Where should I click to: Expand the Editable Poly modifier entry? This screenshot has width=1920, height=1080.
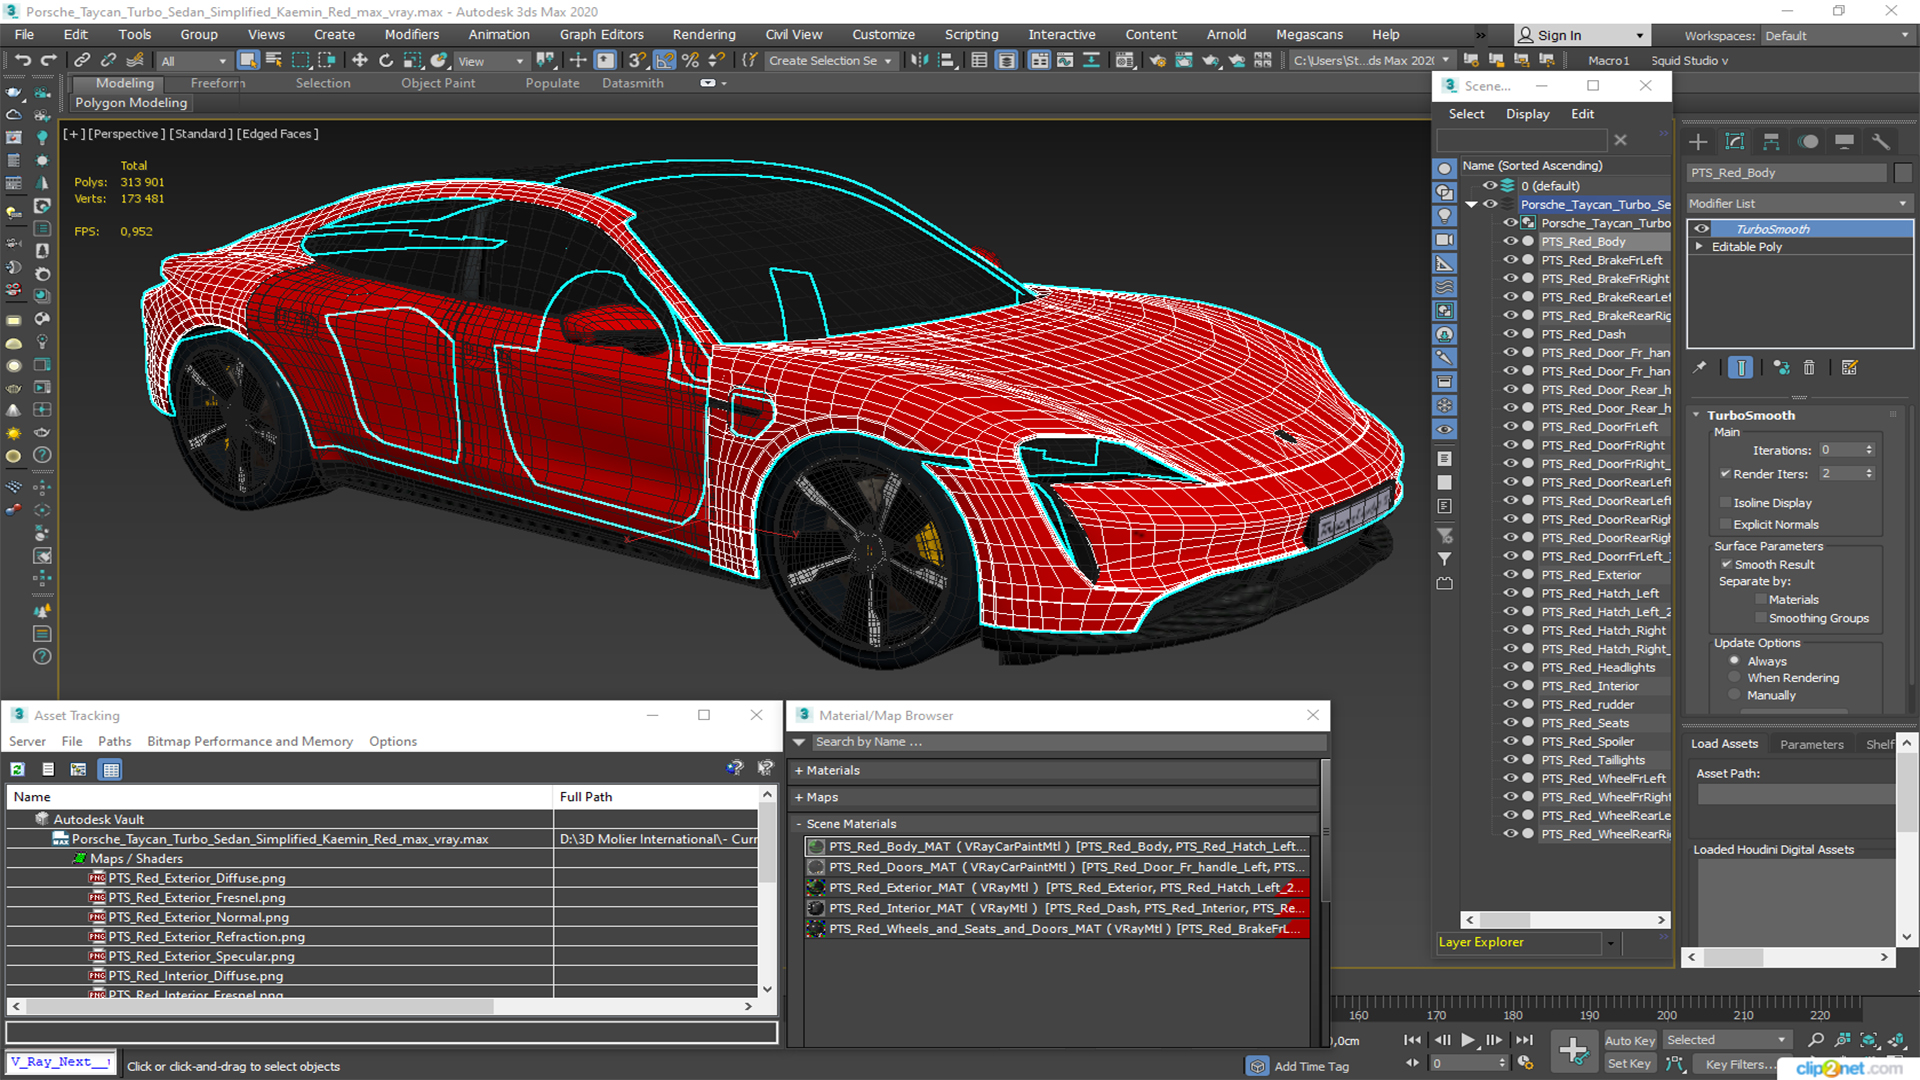click(1698, 246)
